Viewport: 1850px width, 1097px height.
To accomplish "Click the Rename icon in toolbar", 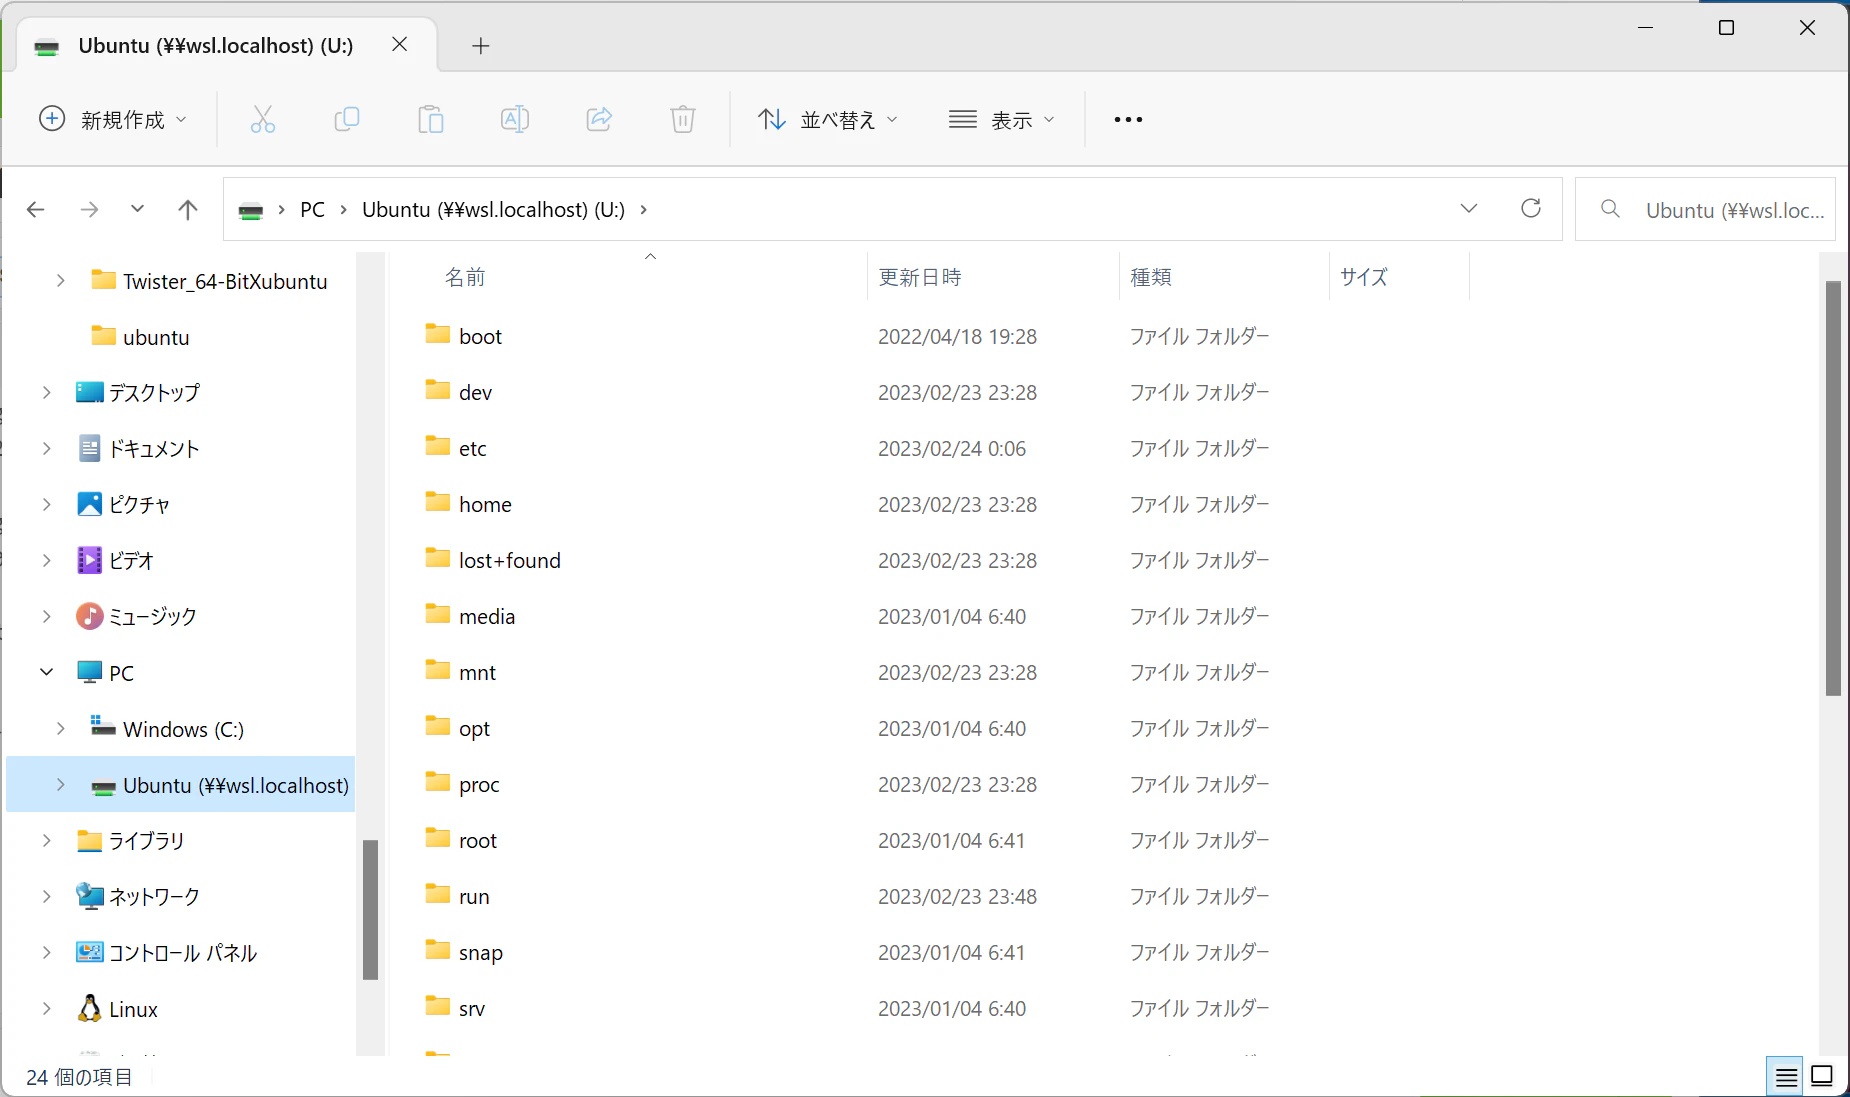I will [515, 120].
